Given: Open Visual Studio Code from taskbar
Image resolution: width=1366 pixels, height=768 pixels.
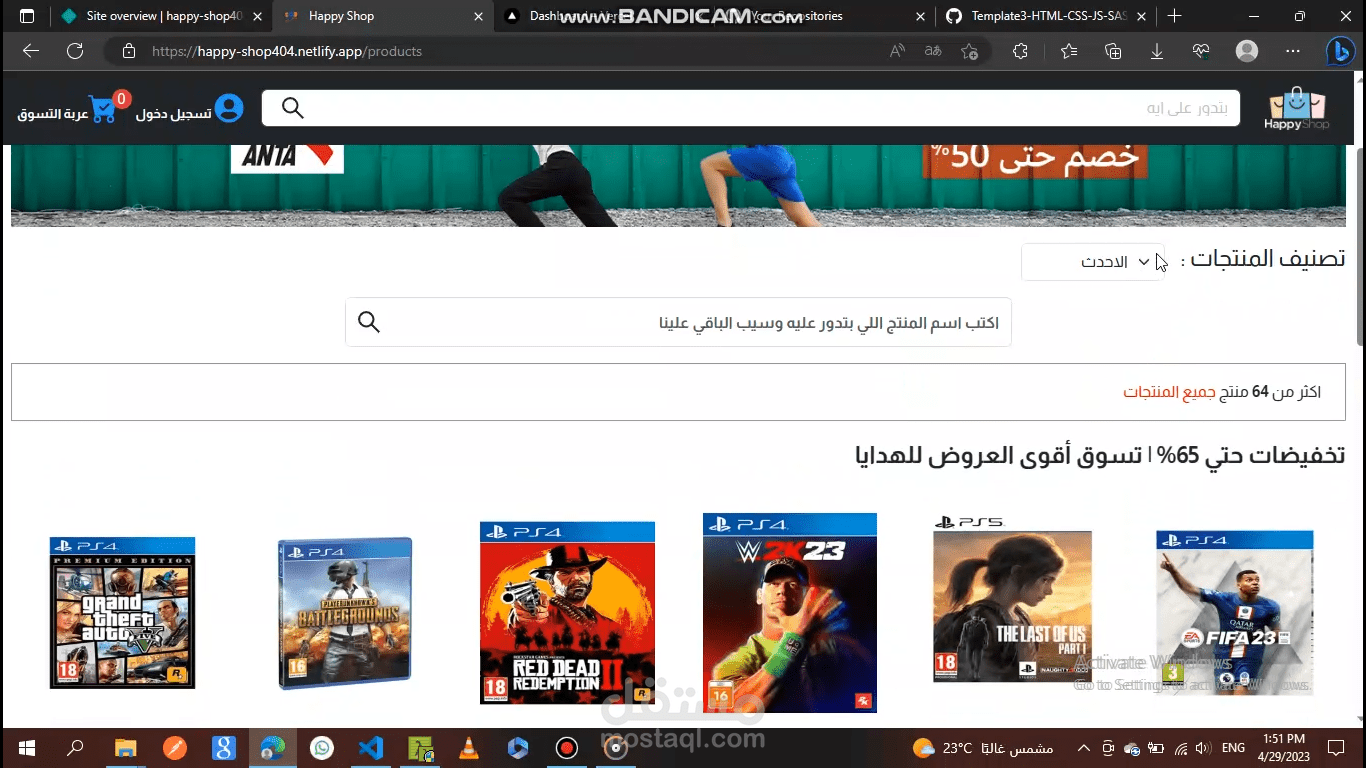Looking at the screenshot, I should tap(371, 748).
